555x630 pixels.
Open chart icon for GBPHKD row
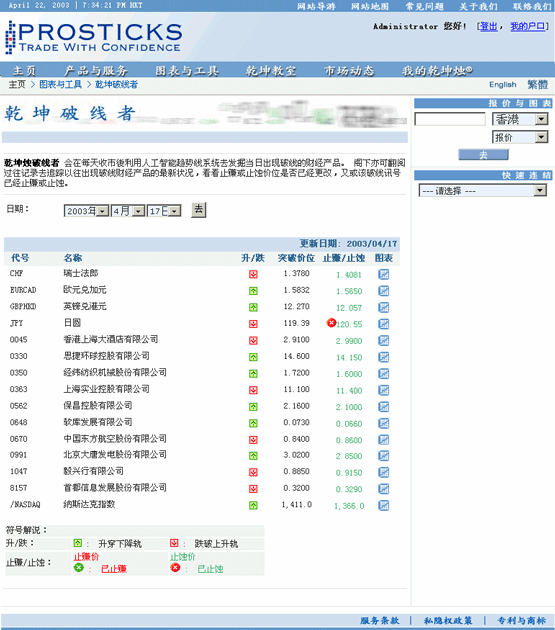tap(384, 307)
